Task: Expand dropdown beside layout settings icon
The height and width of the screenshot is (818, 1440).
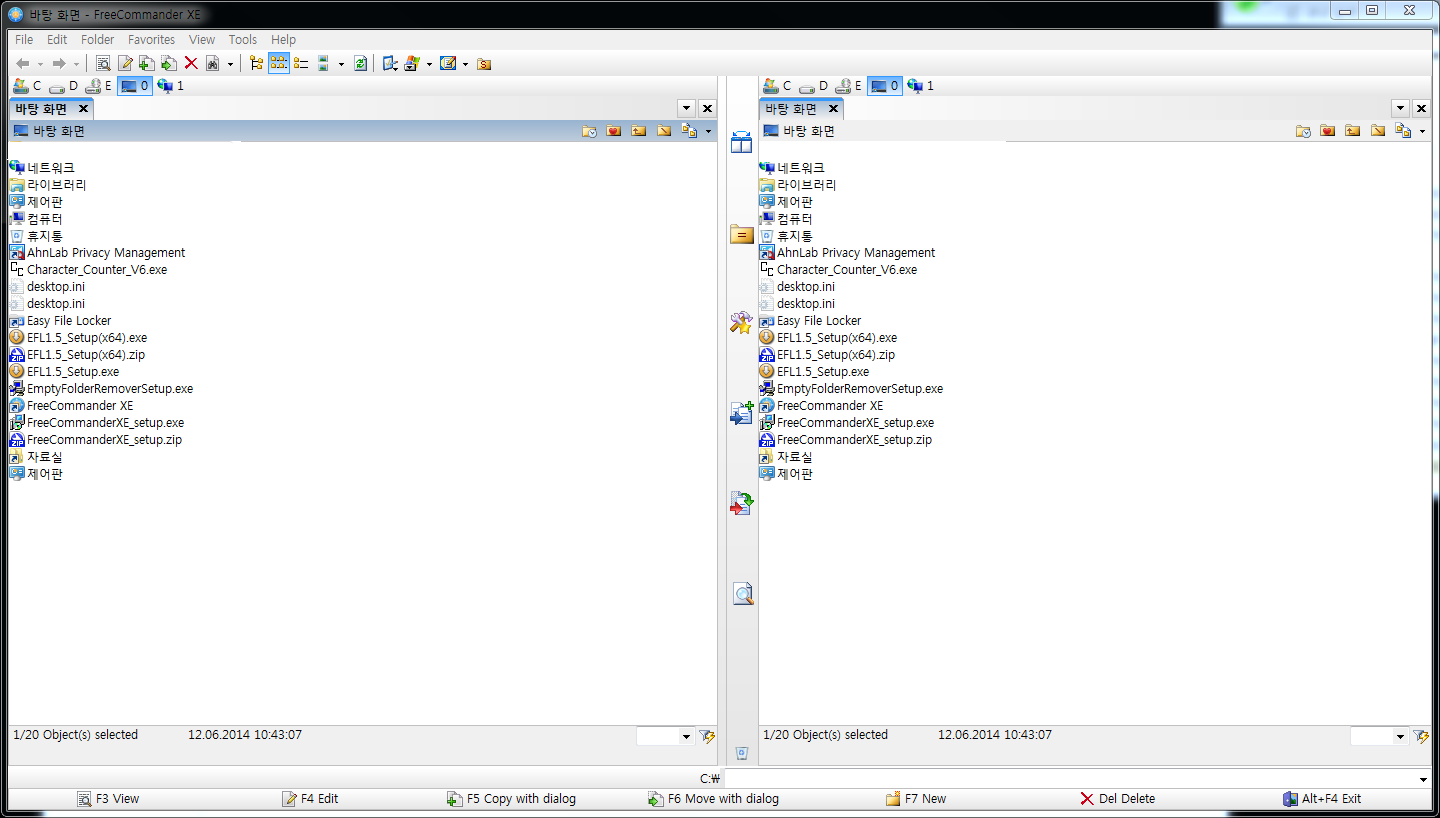Action: click(x=465, y=64)
